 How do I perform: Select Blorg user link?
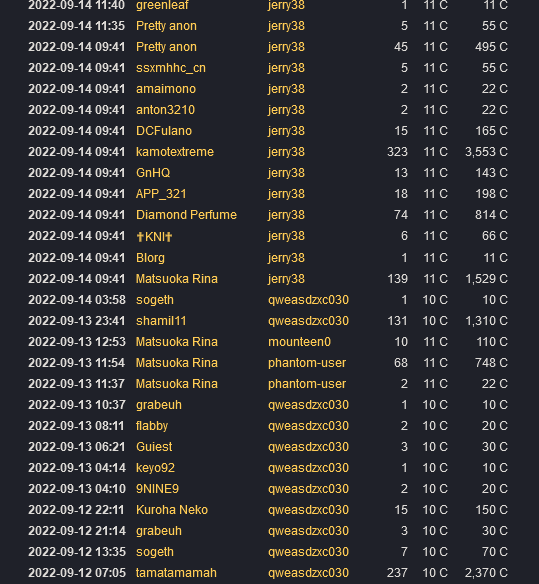coord(150,258)
